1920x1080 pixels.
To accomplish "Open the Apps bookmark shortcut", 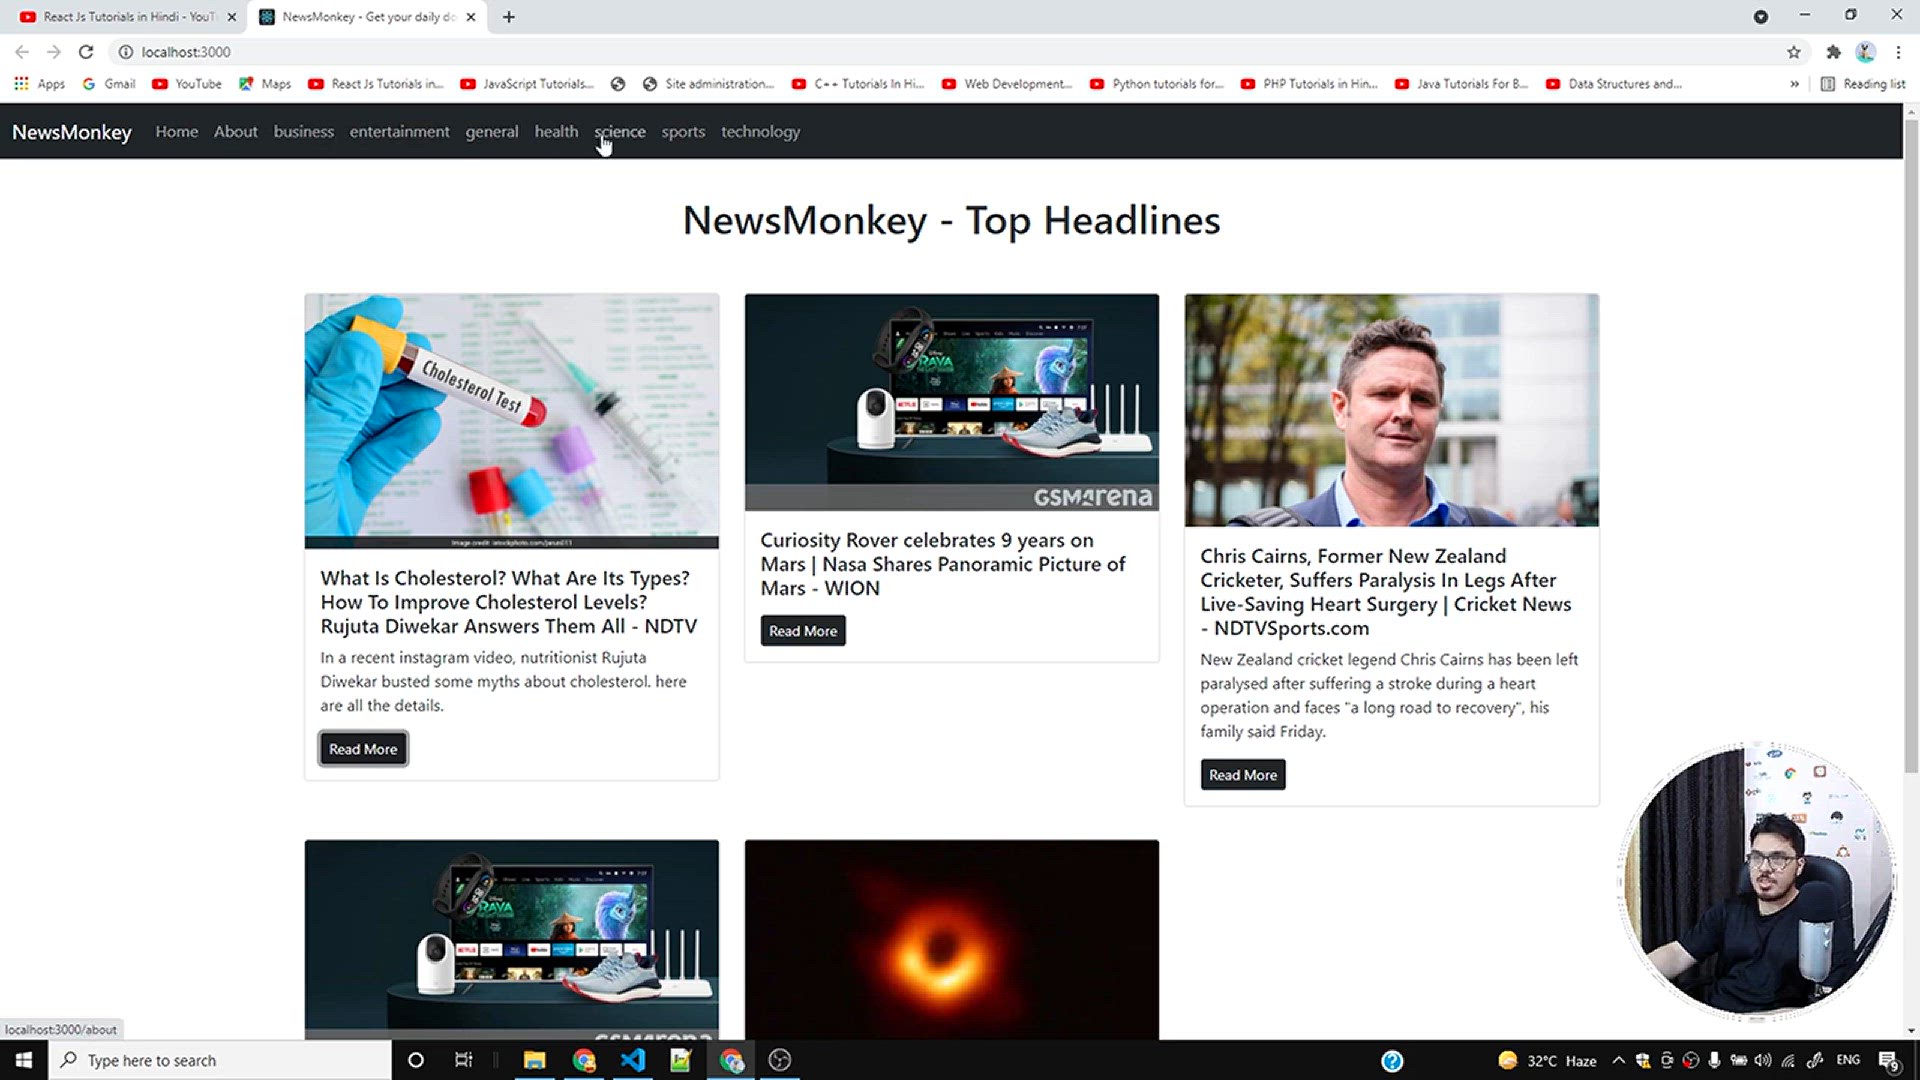I will click(40, 84).
